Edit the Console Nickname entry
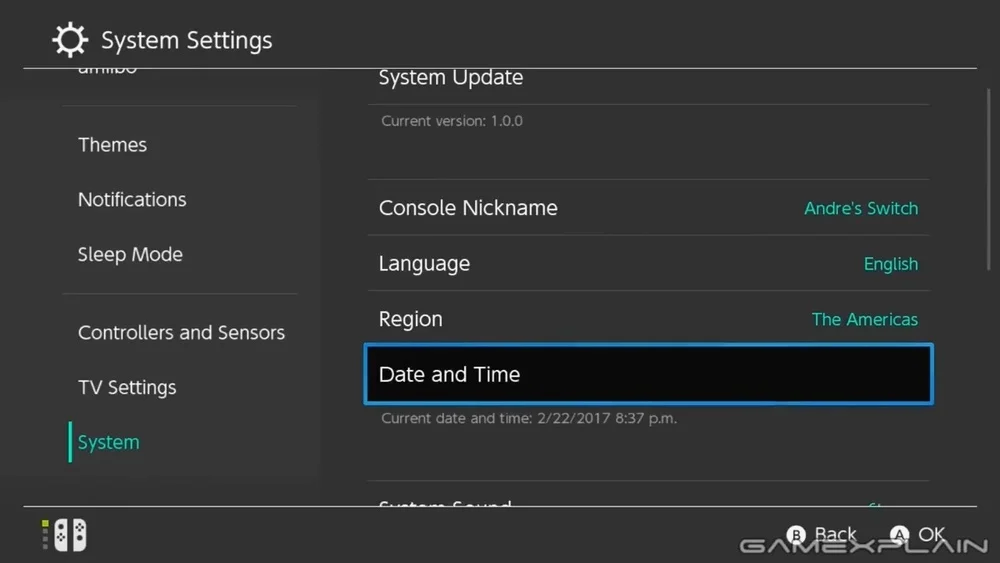Image resolution: width=1000 pixels, height=563 pixels. point(648,208)
